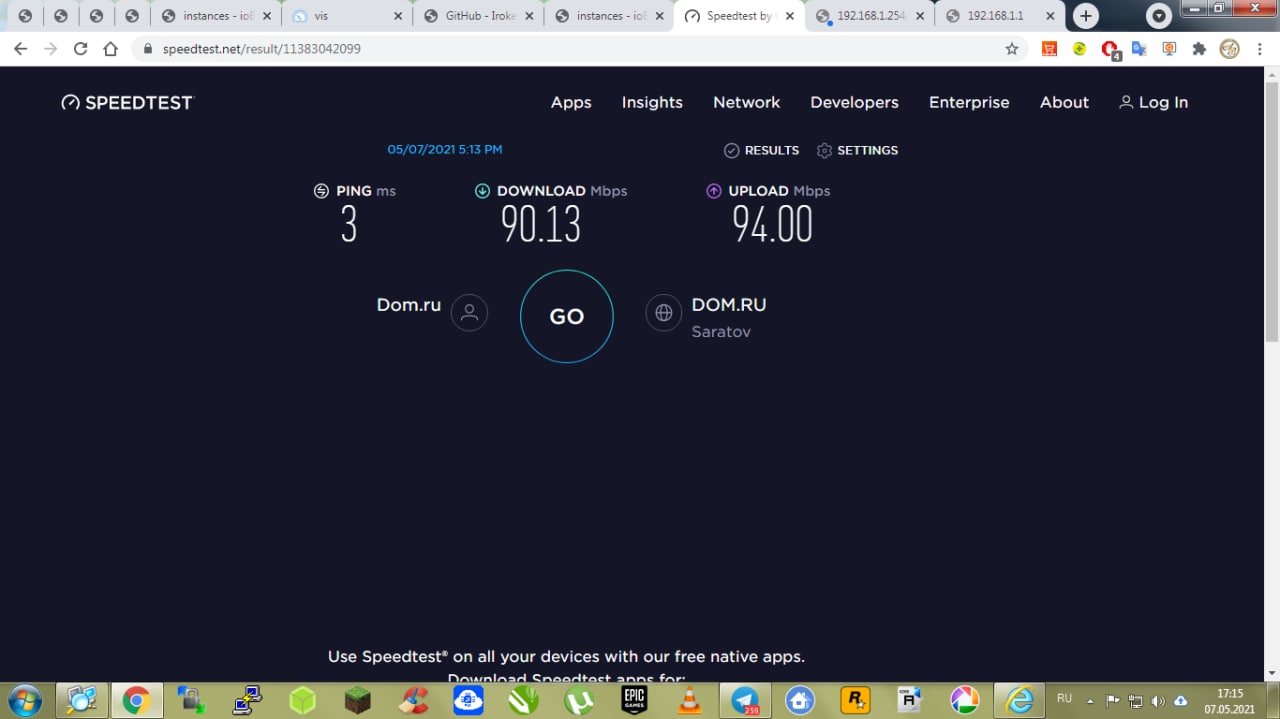The width and height of the screenshot is (1280, 719).
Task: Click the Log In link
Action: (x=1153, y=102)
